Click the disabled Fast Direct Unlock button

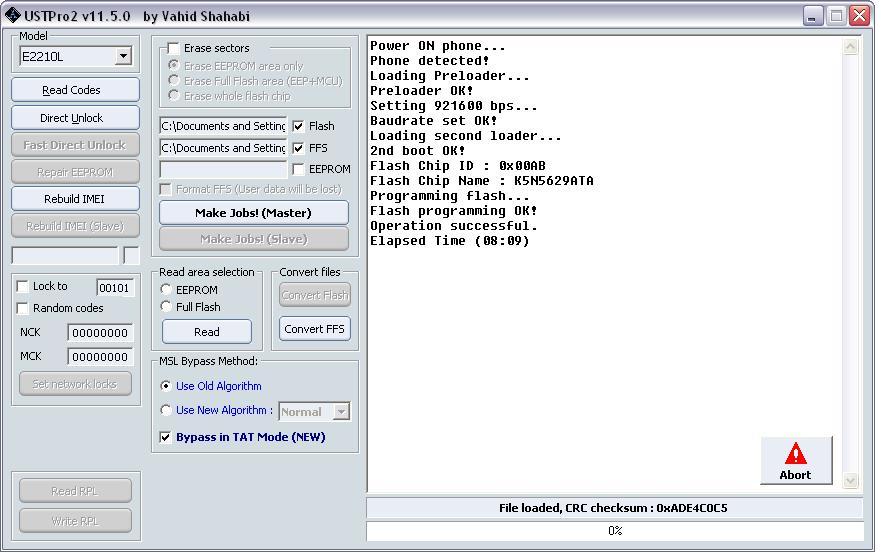point(75,145)
